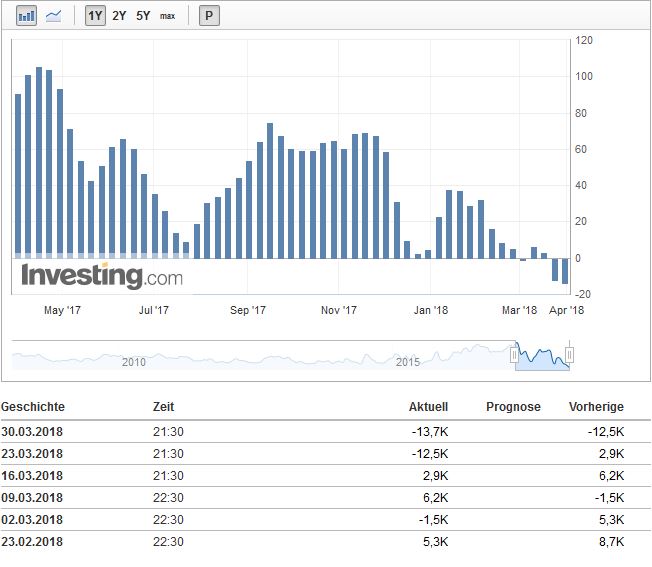Switch to bar chart view

[x=26, y=16]
